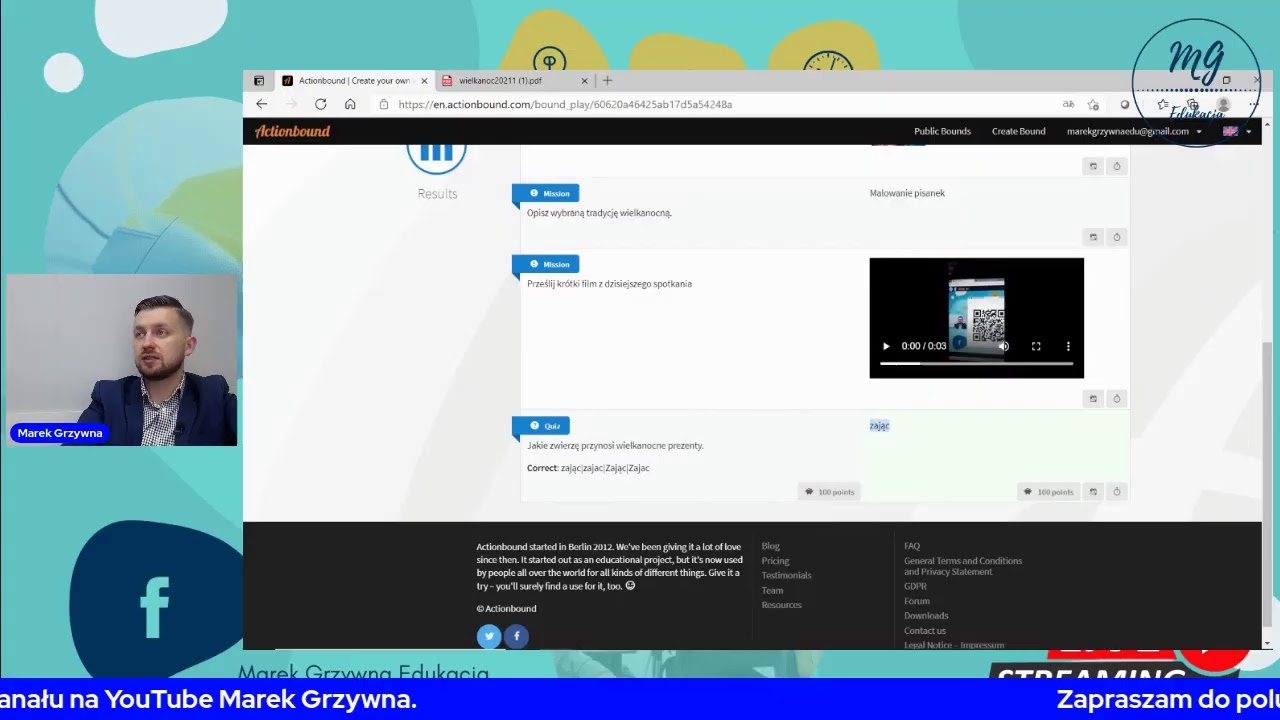Switch to the Actionbound browser tab
This screenshot has width=1280, height=720.
(x=354, y=81)
